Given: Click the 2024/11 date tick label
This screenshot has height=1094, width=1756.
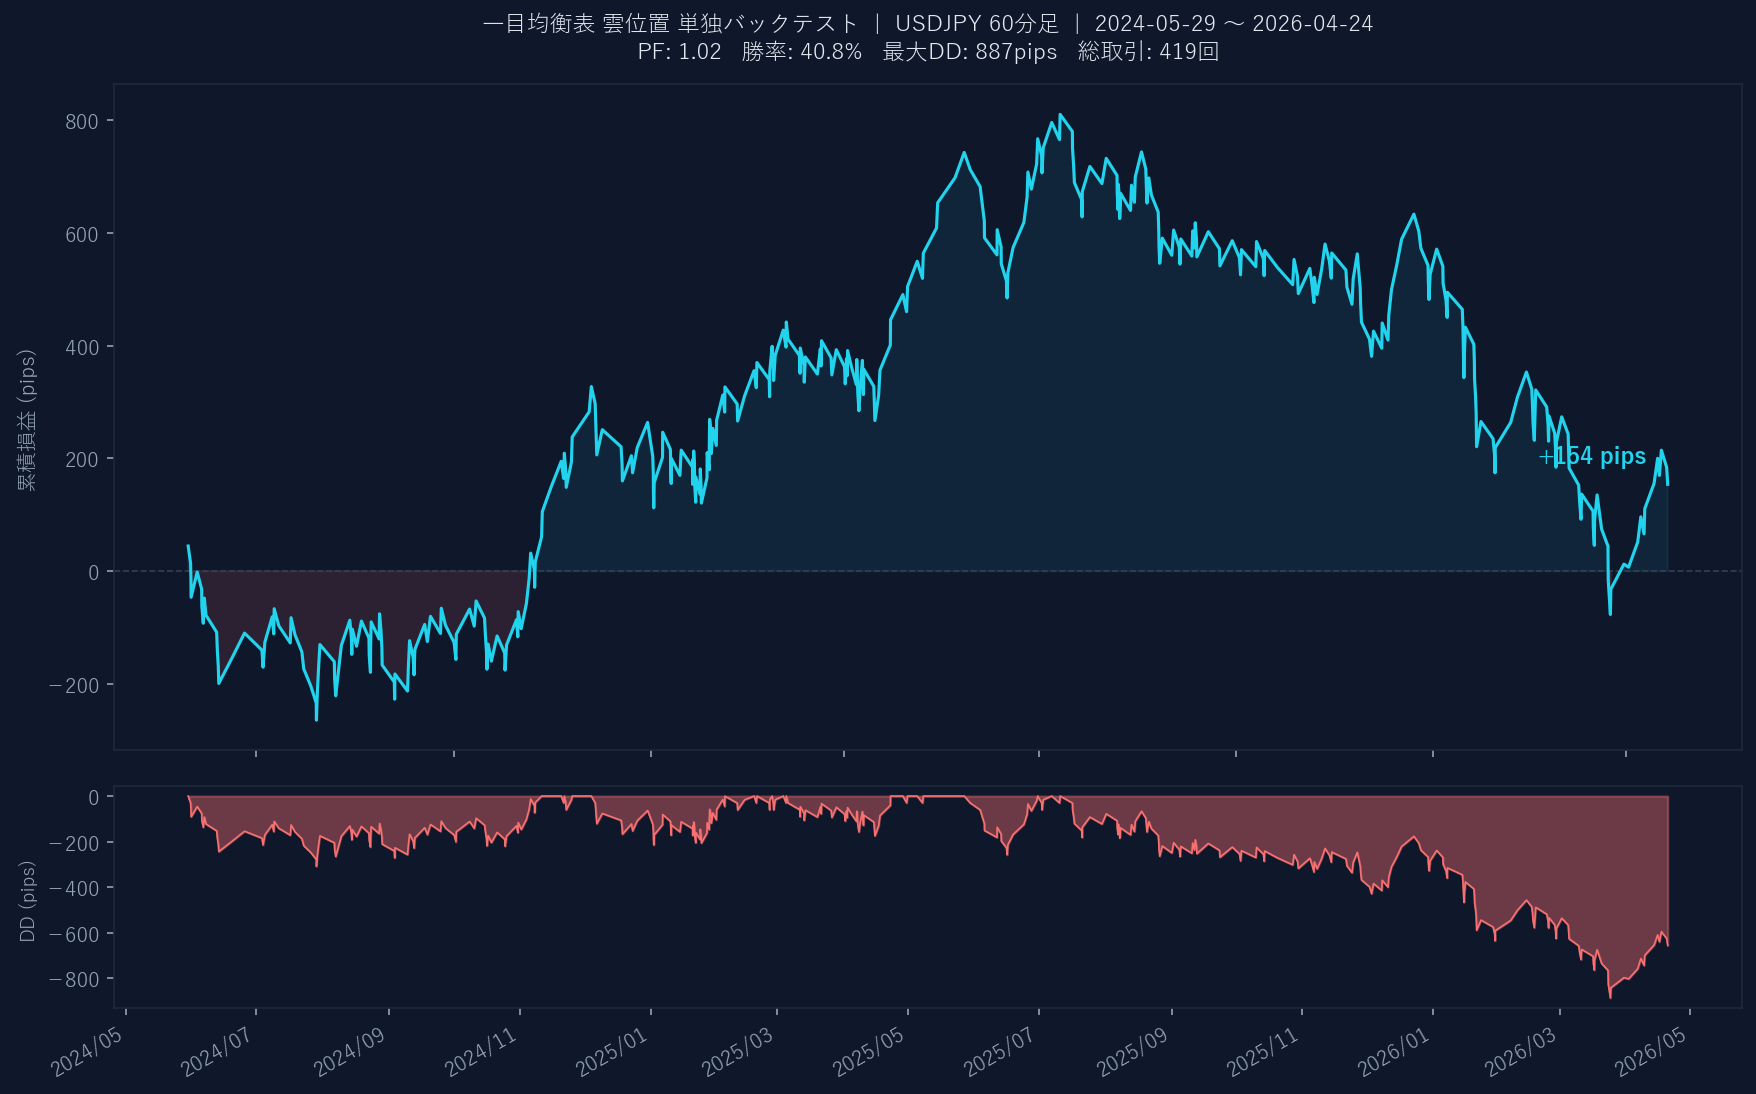Looking at the screenshot, I should tap(481, 1052).
